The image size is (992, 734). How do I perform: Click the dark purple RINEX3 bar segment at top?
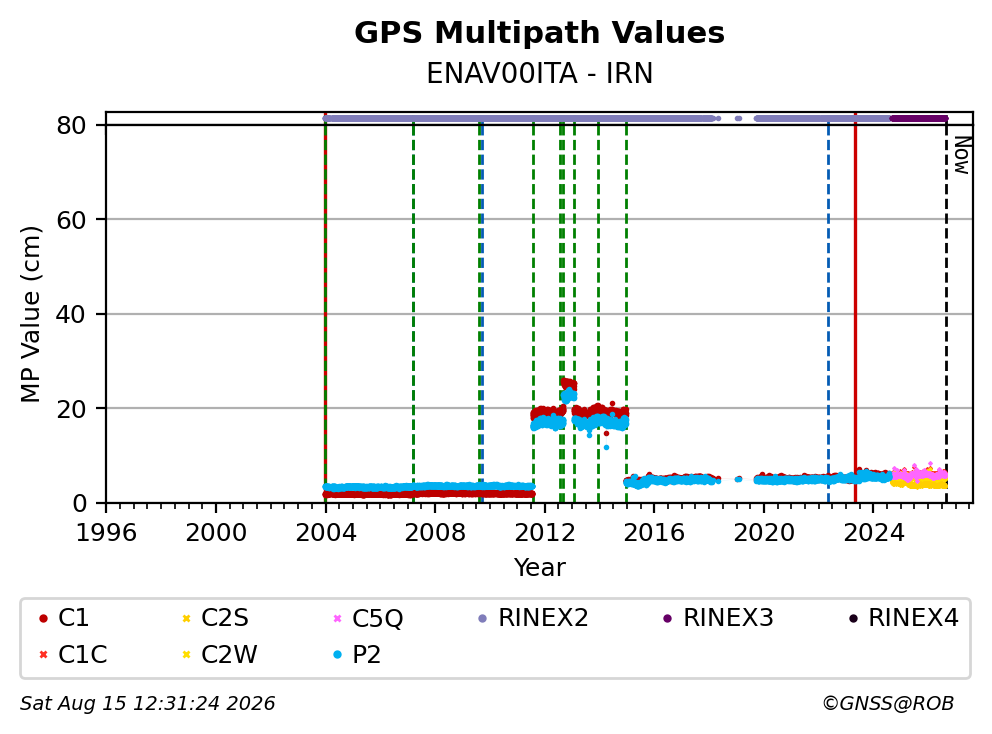click(x=919, y=118)
